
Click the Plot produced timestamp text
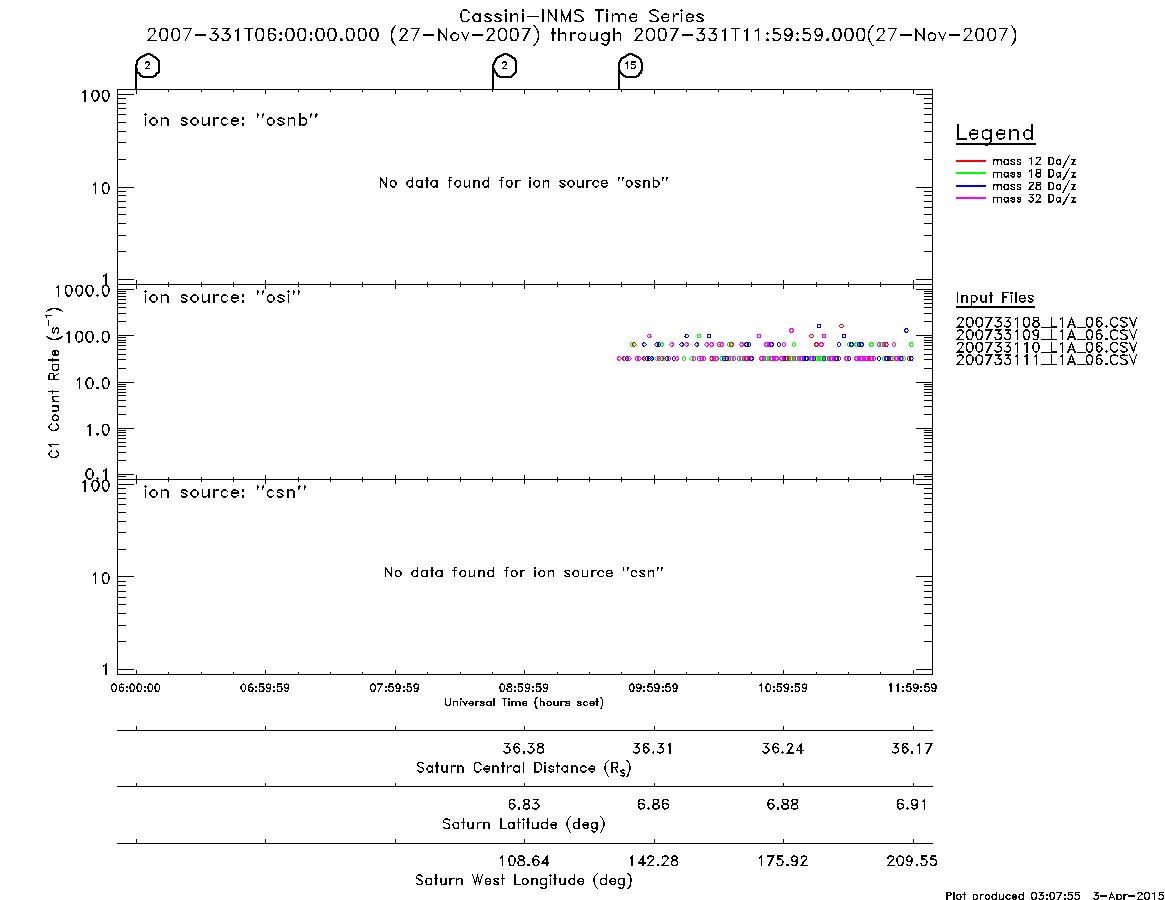click(x=1054, y=895)
